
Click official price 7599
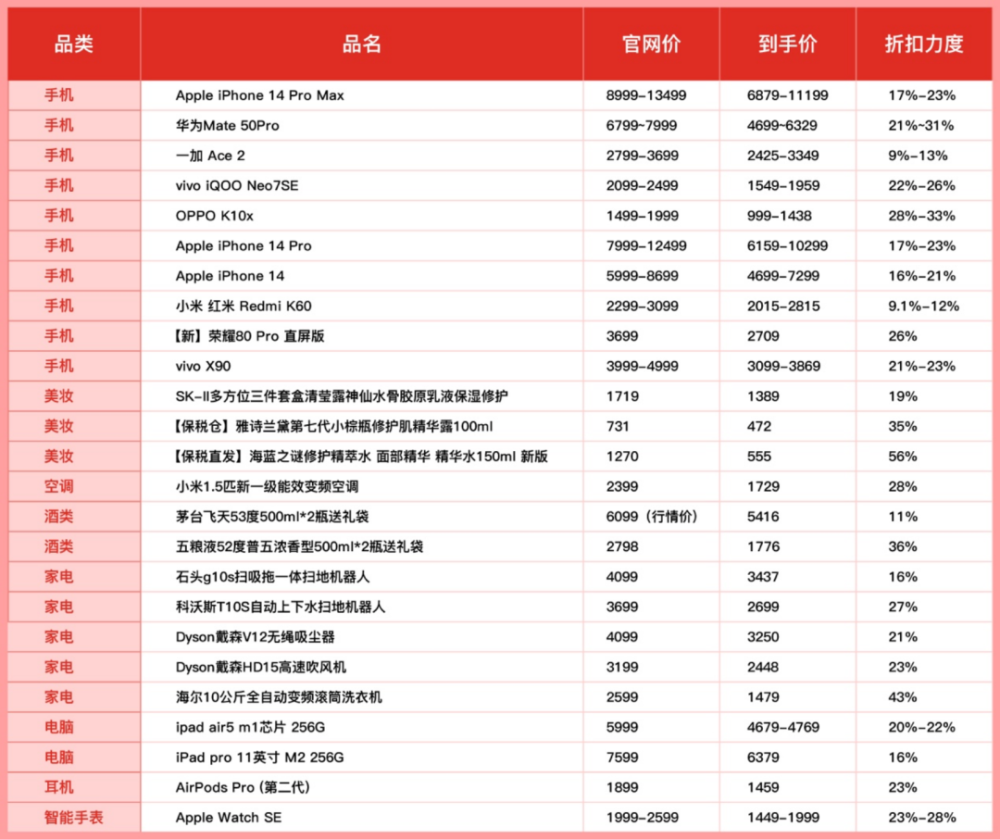coord(622,757)
